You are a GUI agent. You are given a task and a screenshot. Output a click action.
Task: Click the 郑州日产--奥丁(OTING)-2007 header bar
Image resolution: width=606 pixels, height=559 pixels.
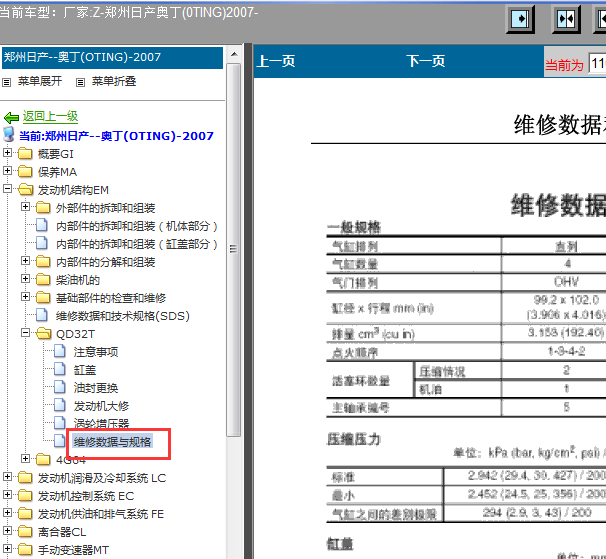112,58
